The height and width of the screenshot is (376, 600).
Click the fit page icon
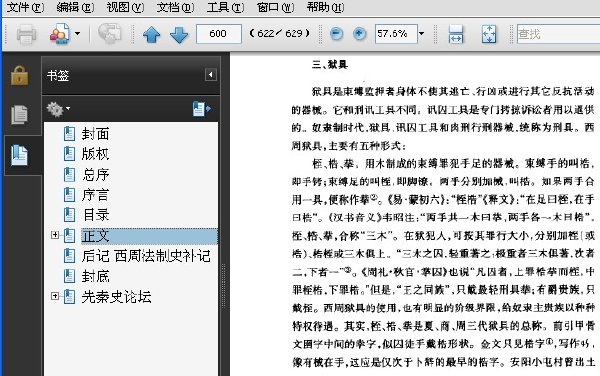pos(489,34)
